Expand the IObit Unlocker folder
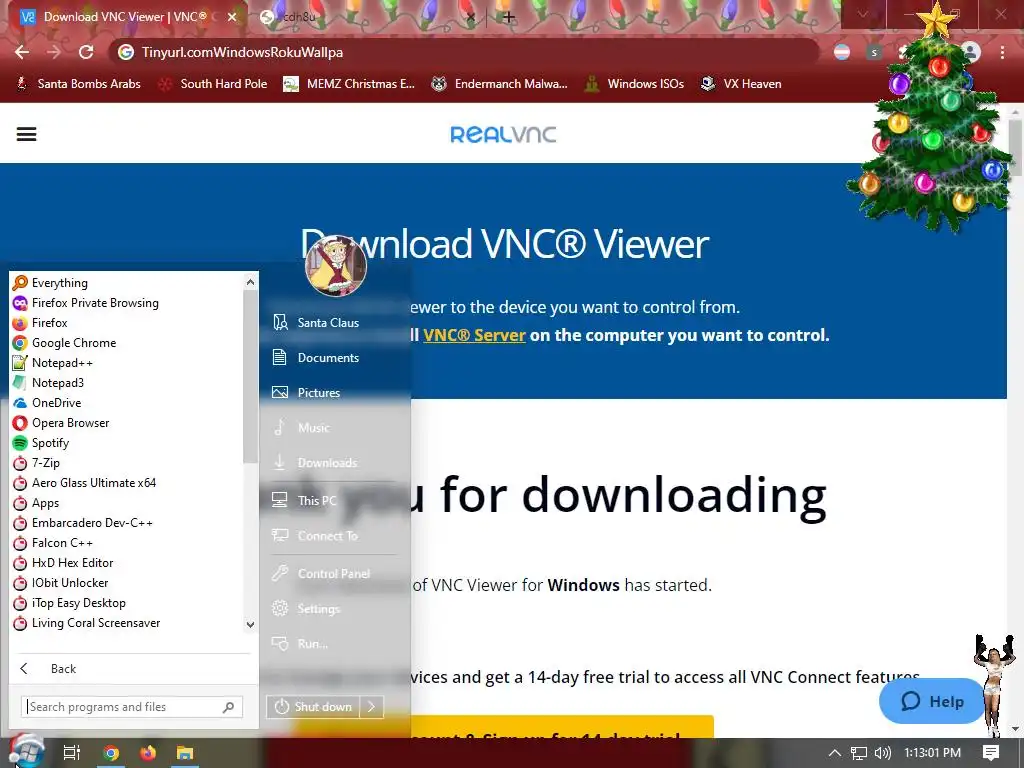This screenshot has height=768, width=1024. coord(61,583)
